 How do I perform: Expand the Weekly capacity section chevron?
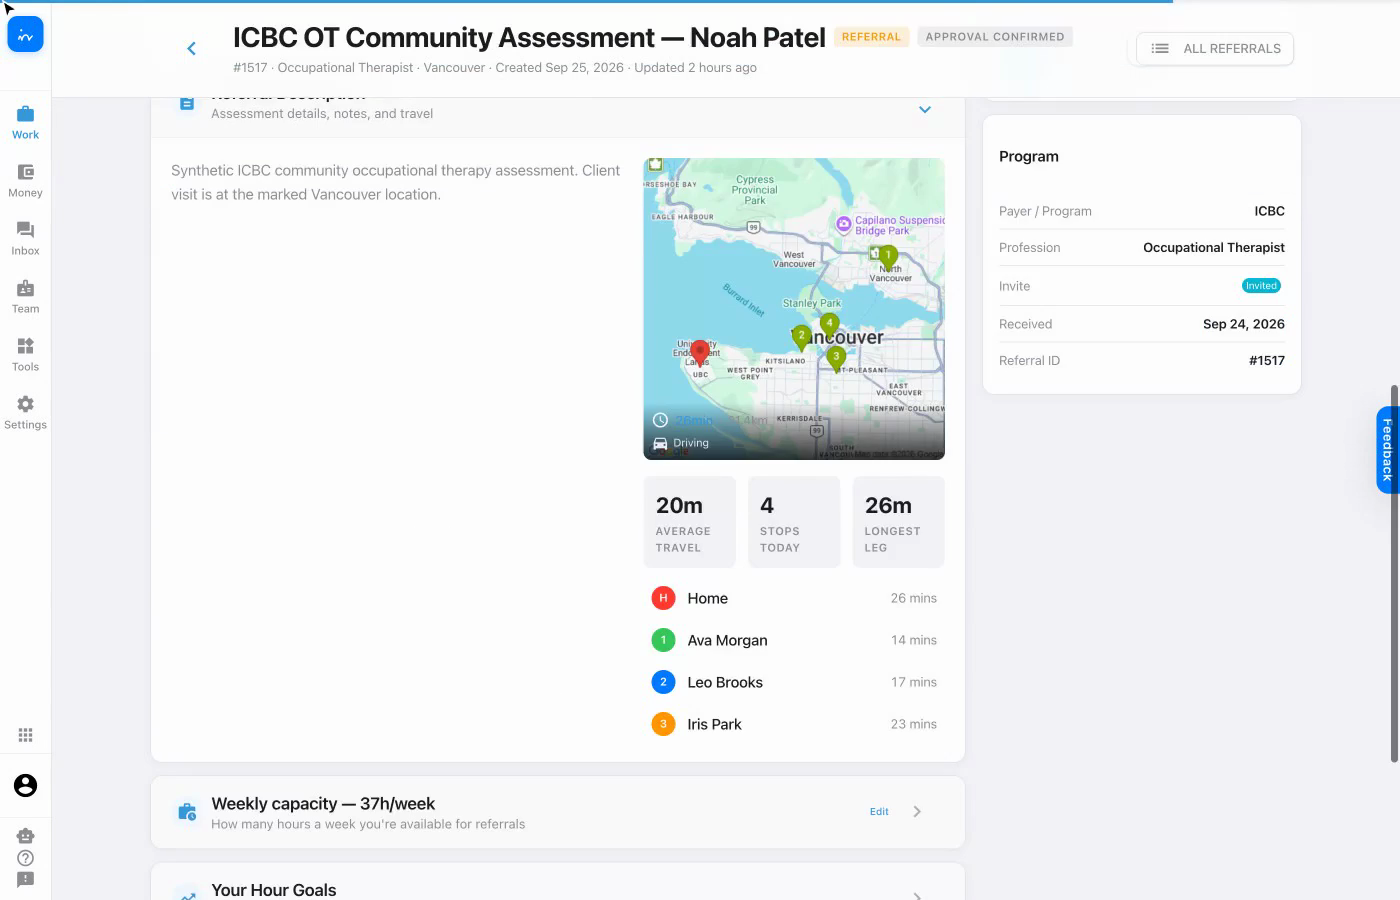coord(917,812)
